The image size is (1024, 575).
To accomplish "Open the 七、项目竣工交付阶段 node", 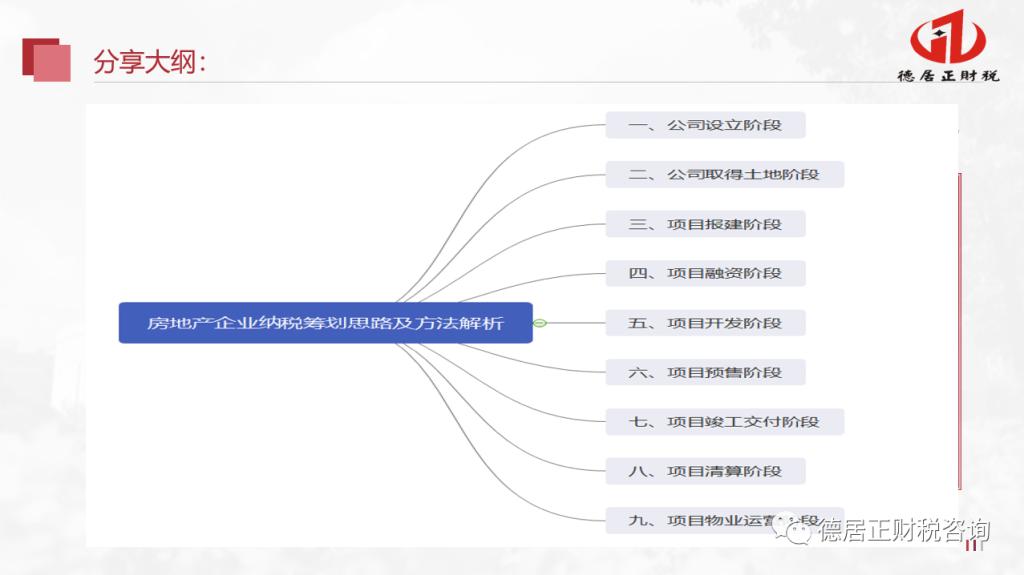I will [x=724, y=421].
